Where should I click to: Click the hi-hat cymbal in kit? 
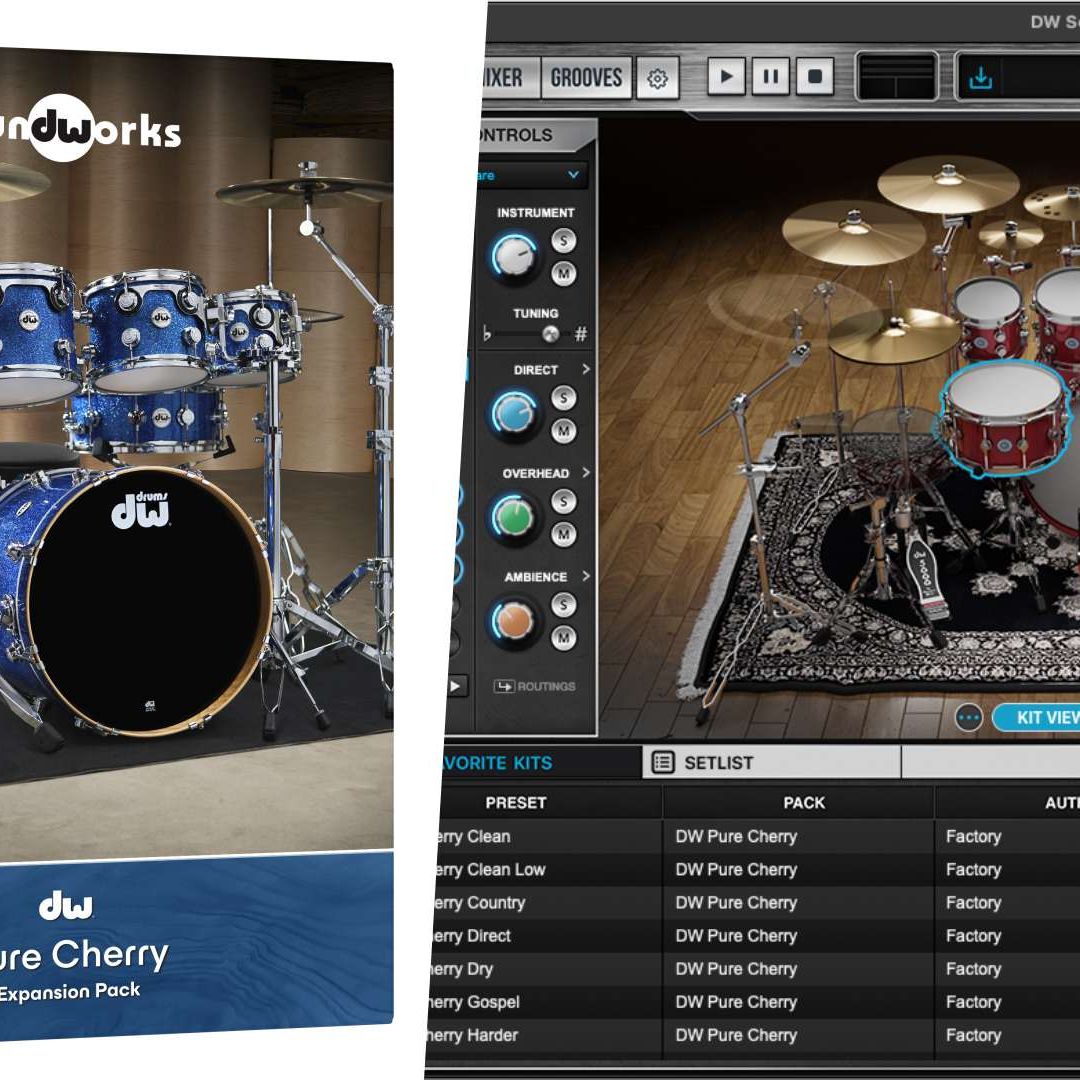(x=893, y=334)
